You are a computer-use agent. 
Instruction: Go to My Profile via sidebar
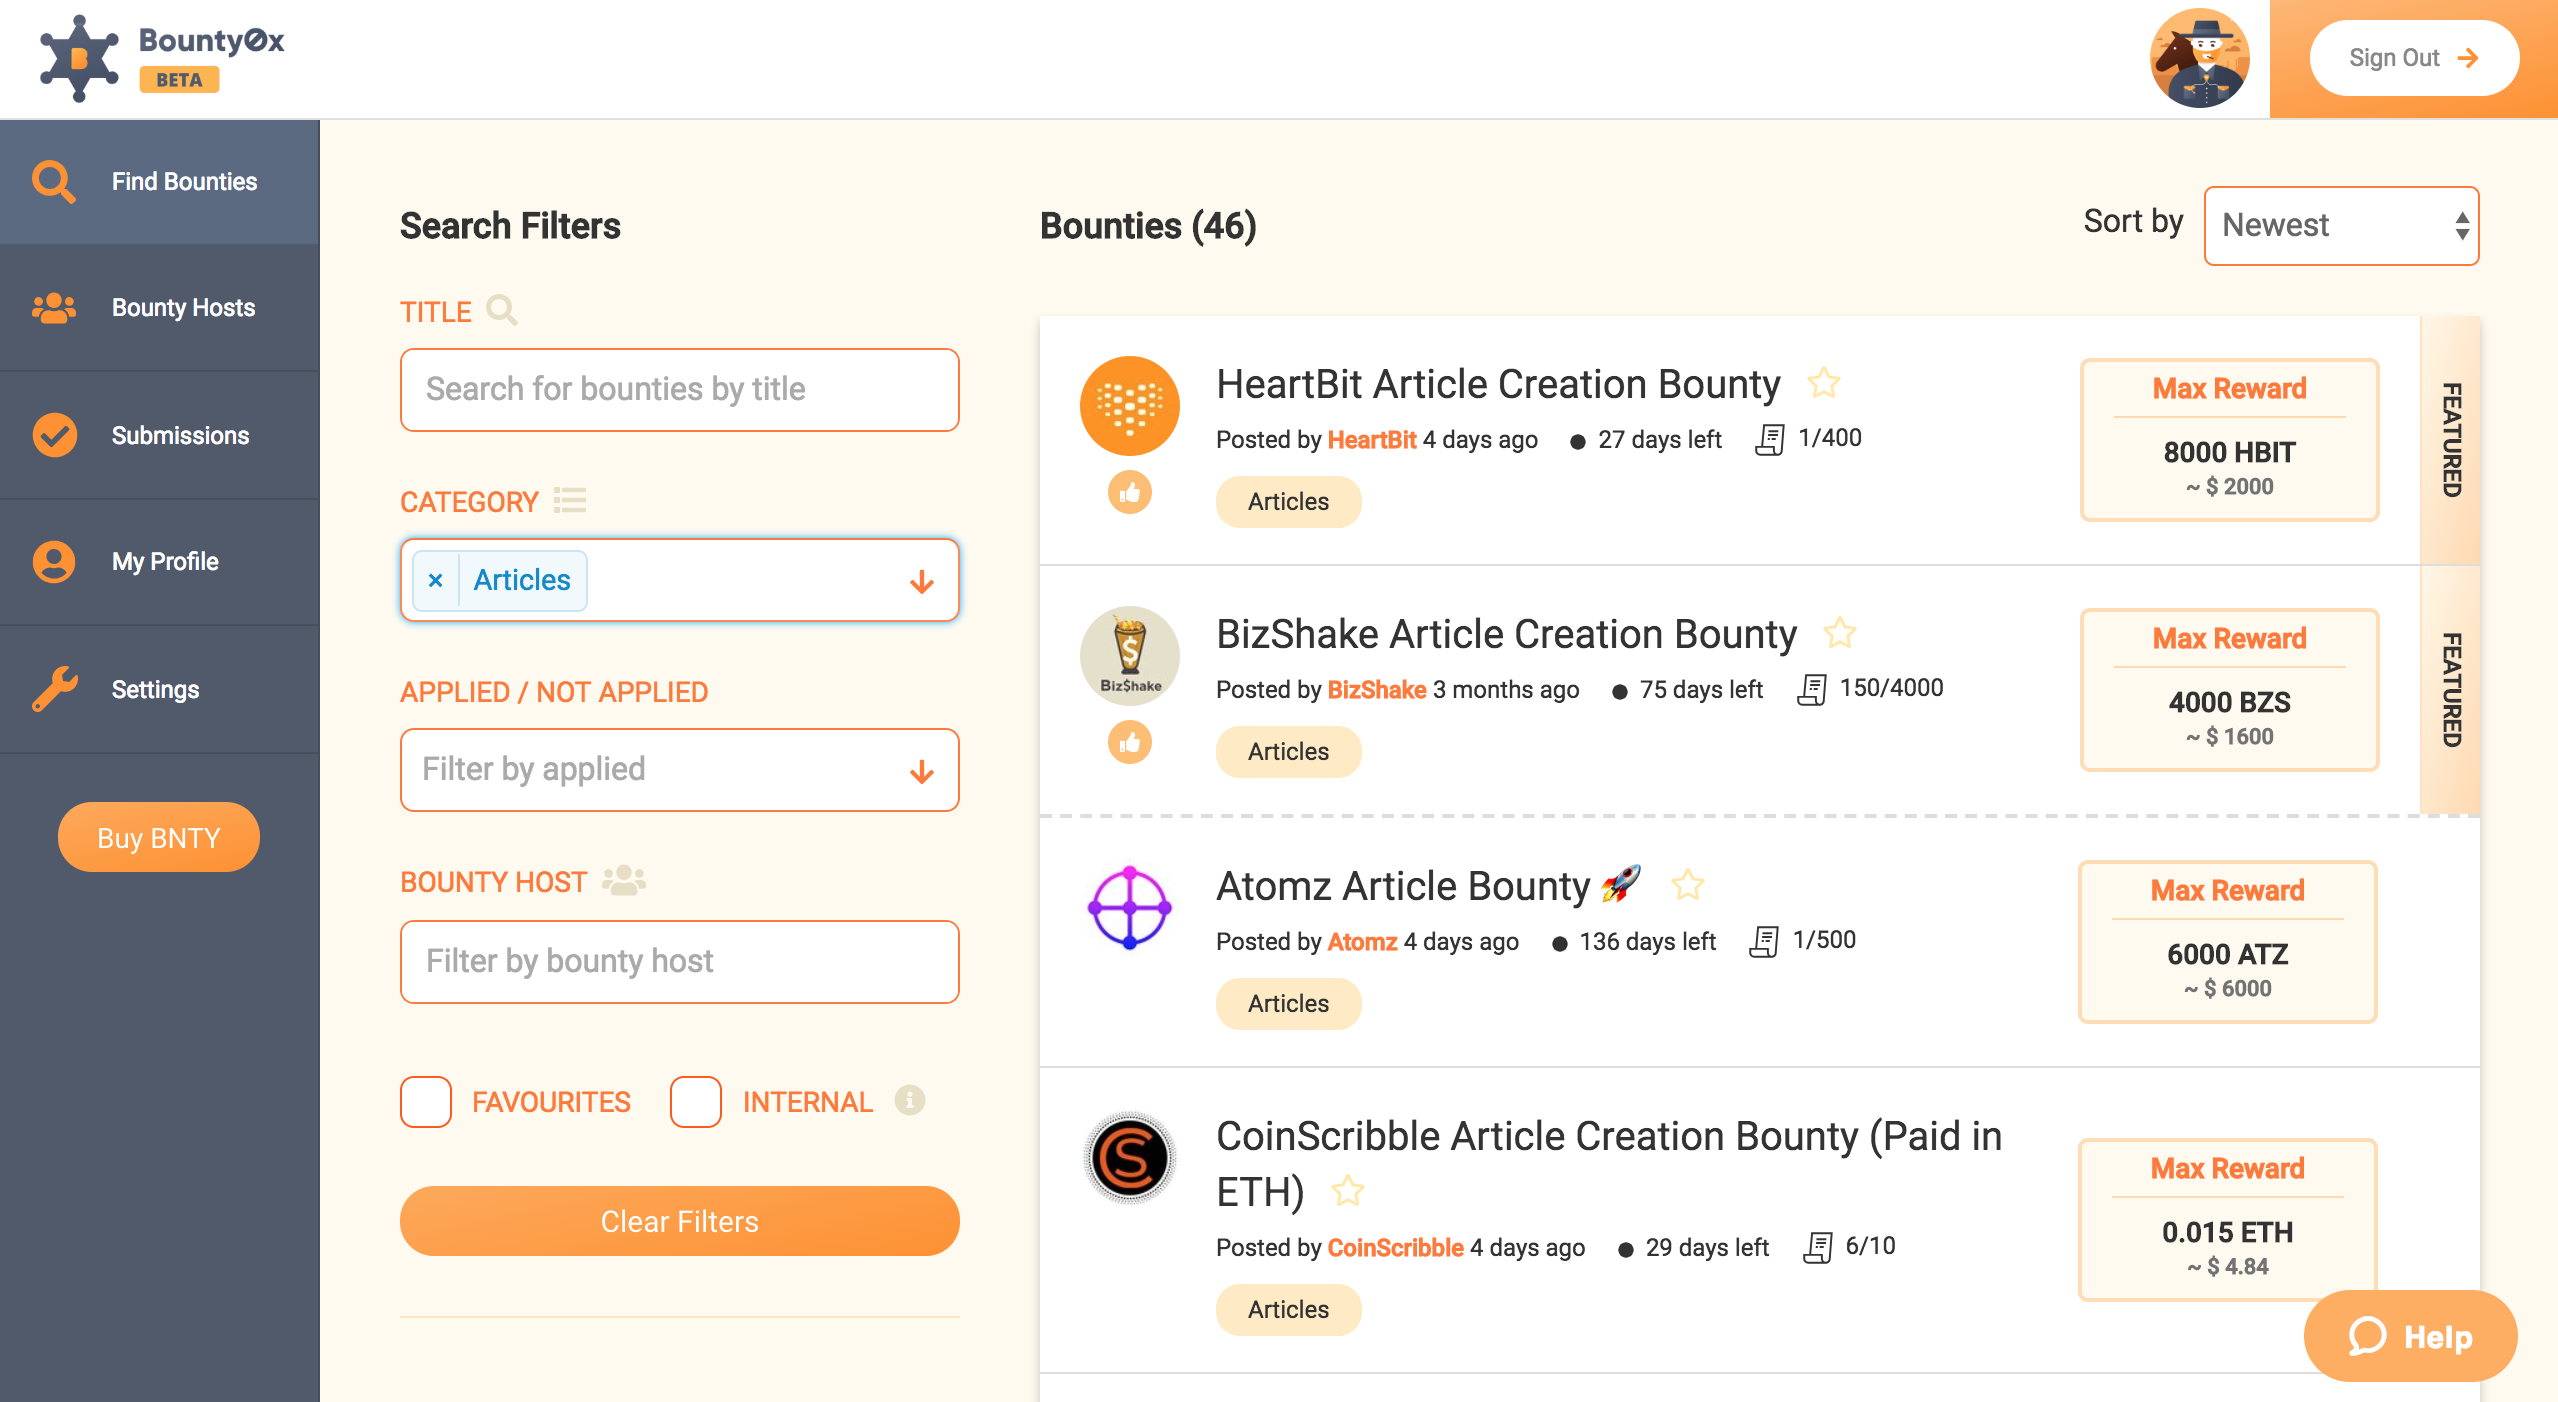point(54,562)
